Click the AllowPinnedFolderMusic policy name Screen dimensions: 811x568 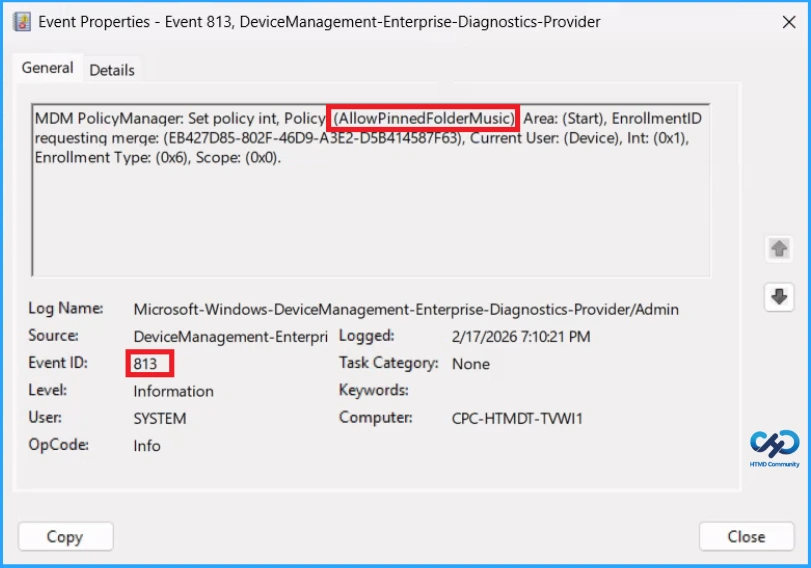[x=424, y=118]
